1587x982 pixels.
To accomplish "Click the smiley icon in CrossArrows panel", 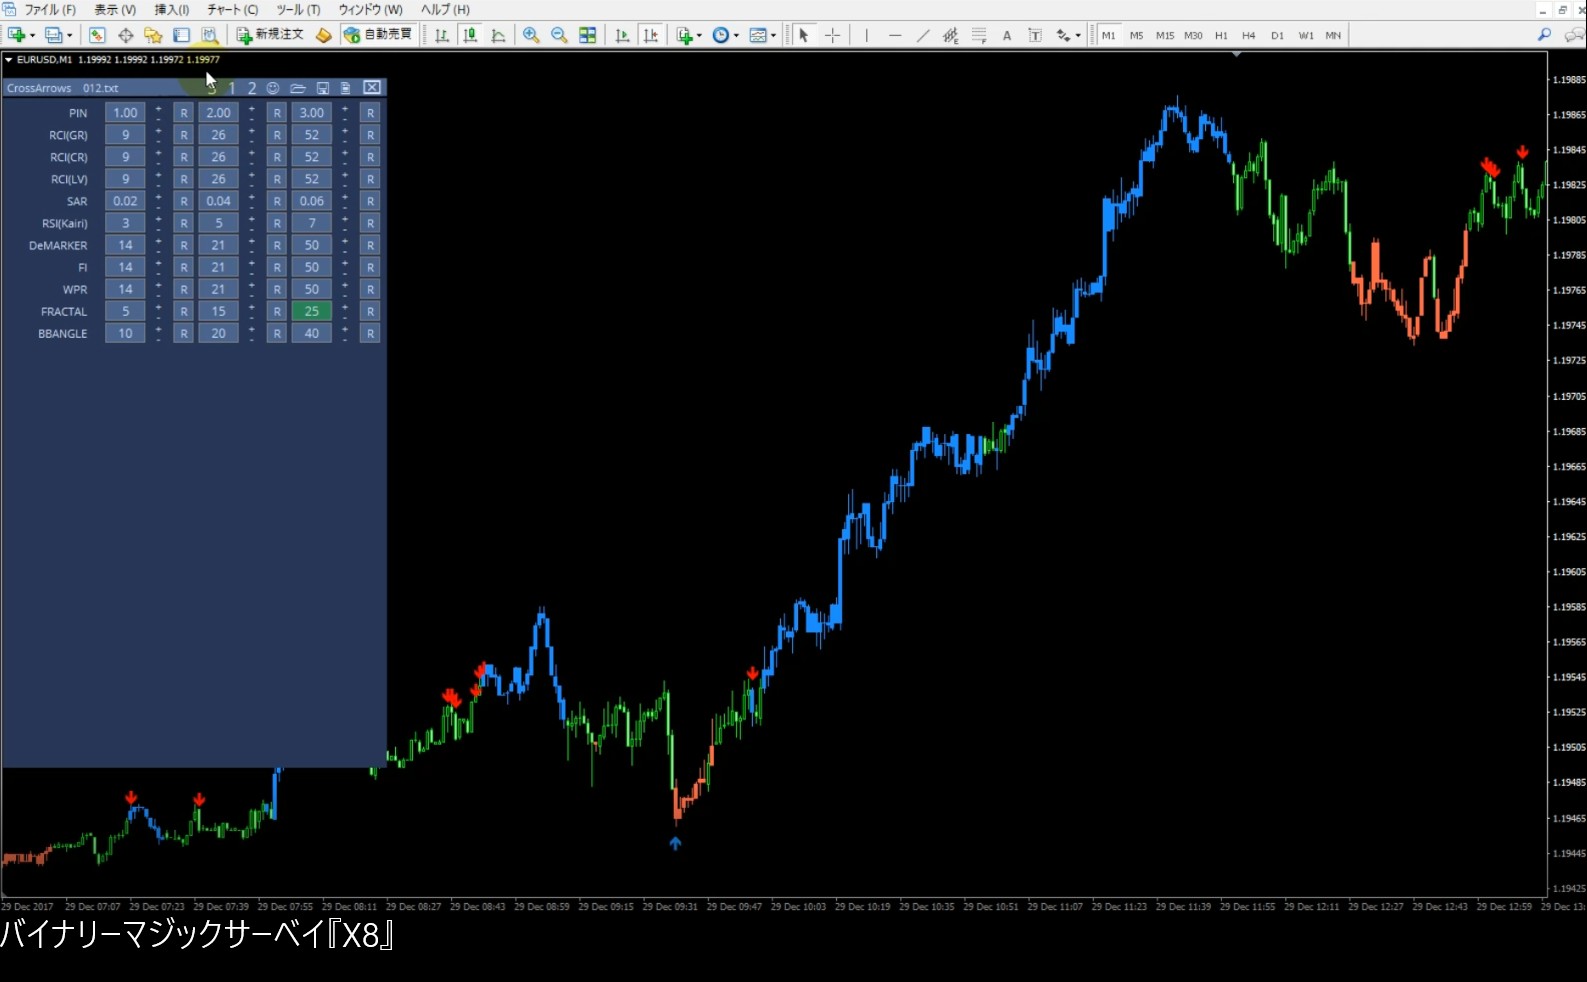I will tap(273, 88).
